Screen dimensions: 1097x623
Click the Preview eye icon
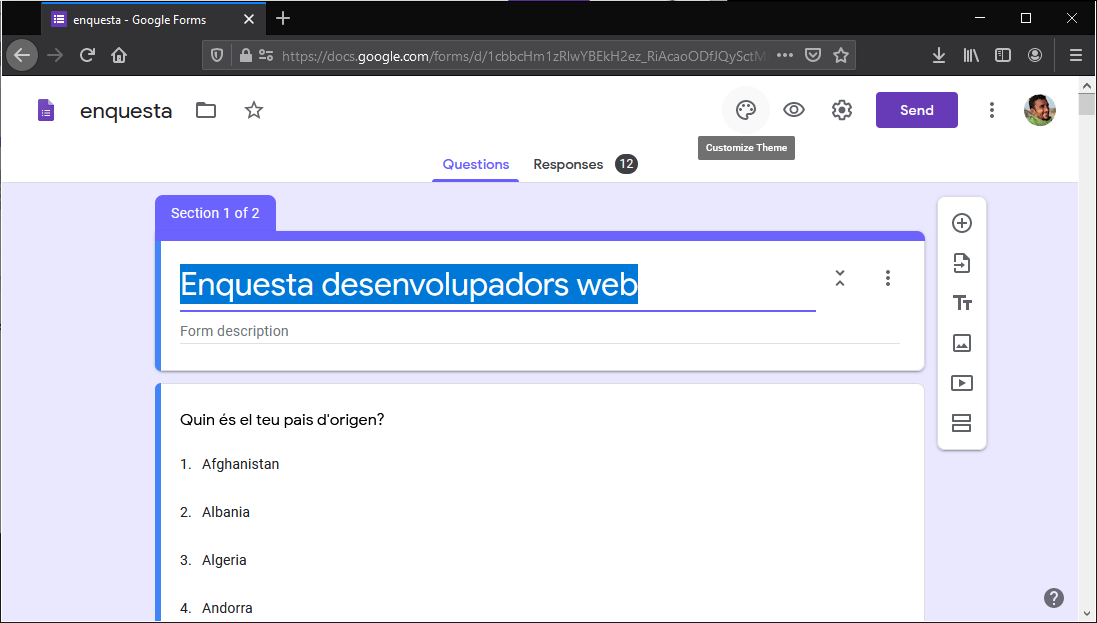pyautogui.click(x=794, y=110)
